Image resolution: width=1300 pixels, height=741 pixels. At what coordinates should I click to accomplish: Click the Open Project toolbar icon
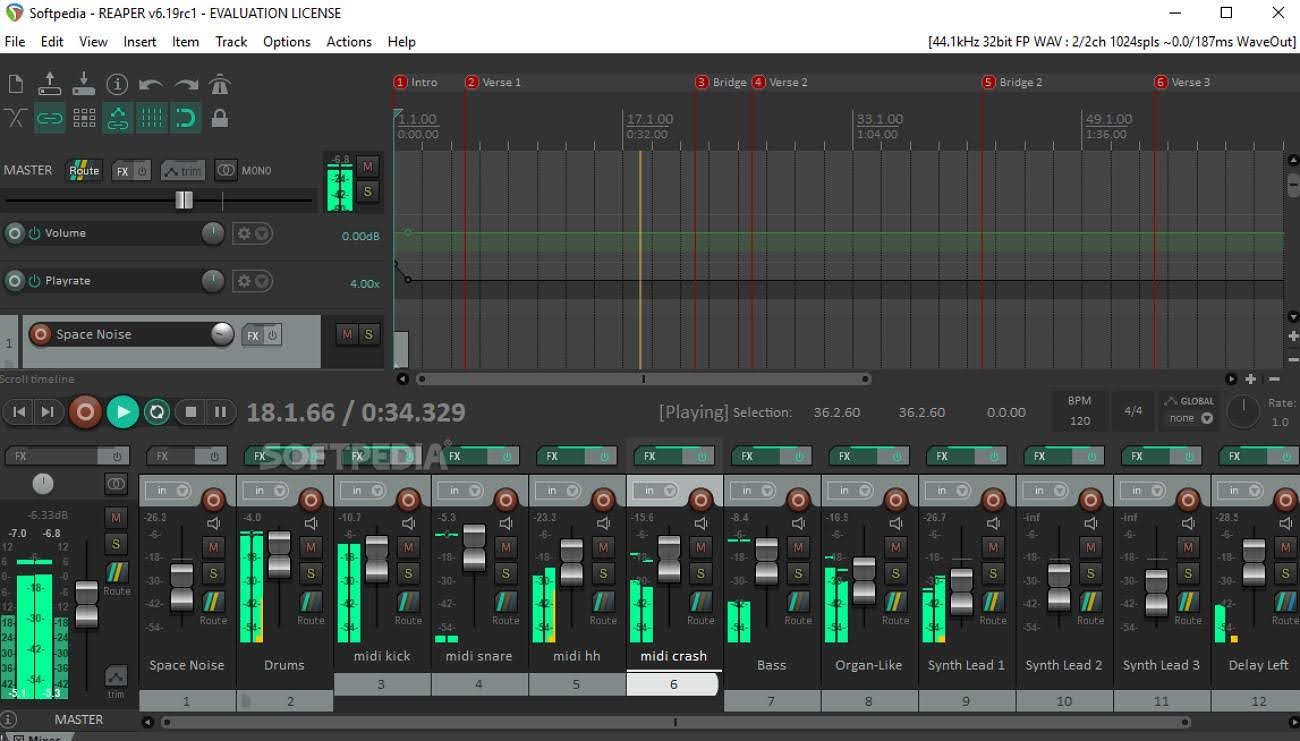[x=49, y=84]
